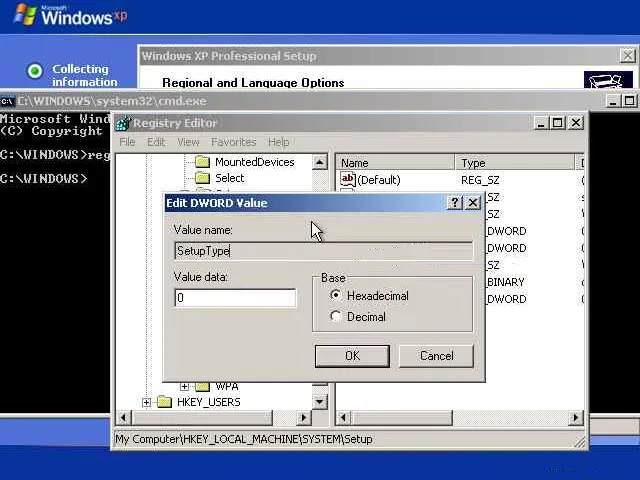Close the Edit DWORD Value dialog
The height and width of the screenshot is (480, 640).
tap(473, 202)
